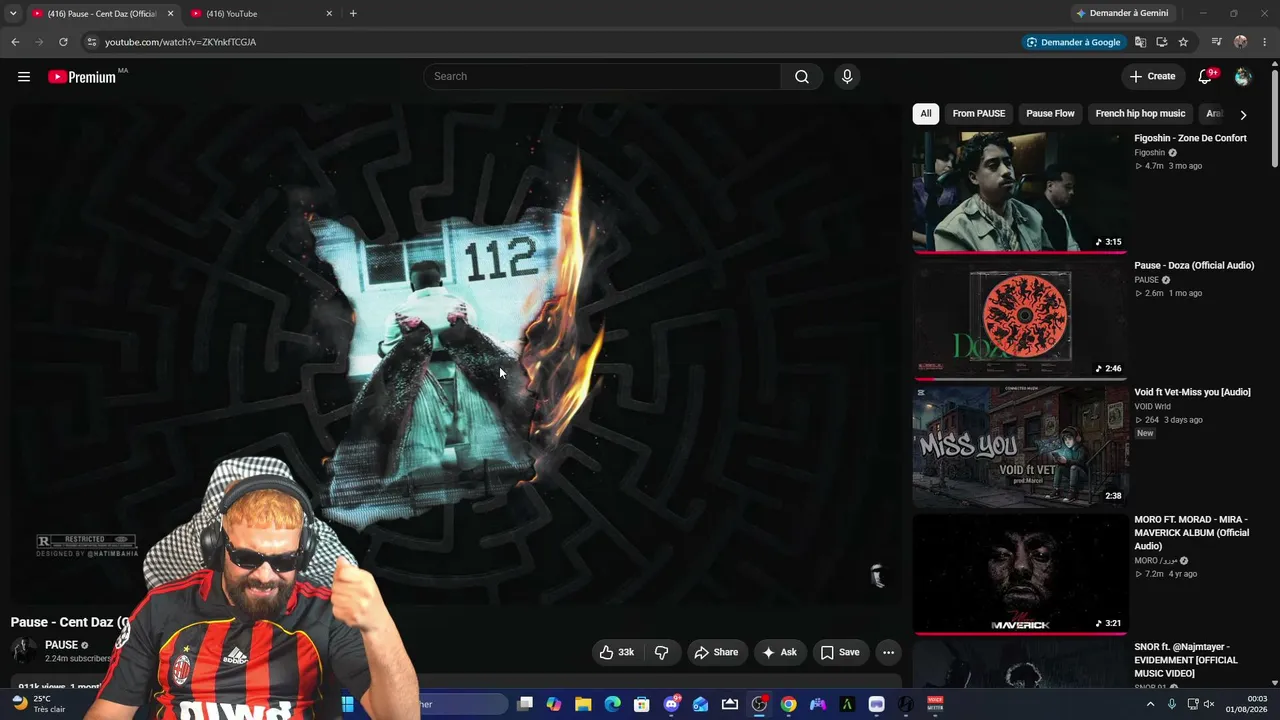Select the French hip hop music chip
The image size is (1280, 720).
point(1140,114)
